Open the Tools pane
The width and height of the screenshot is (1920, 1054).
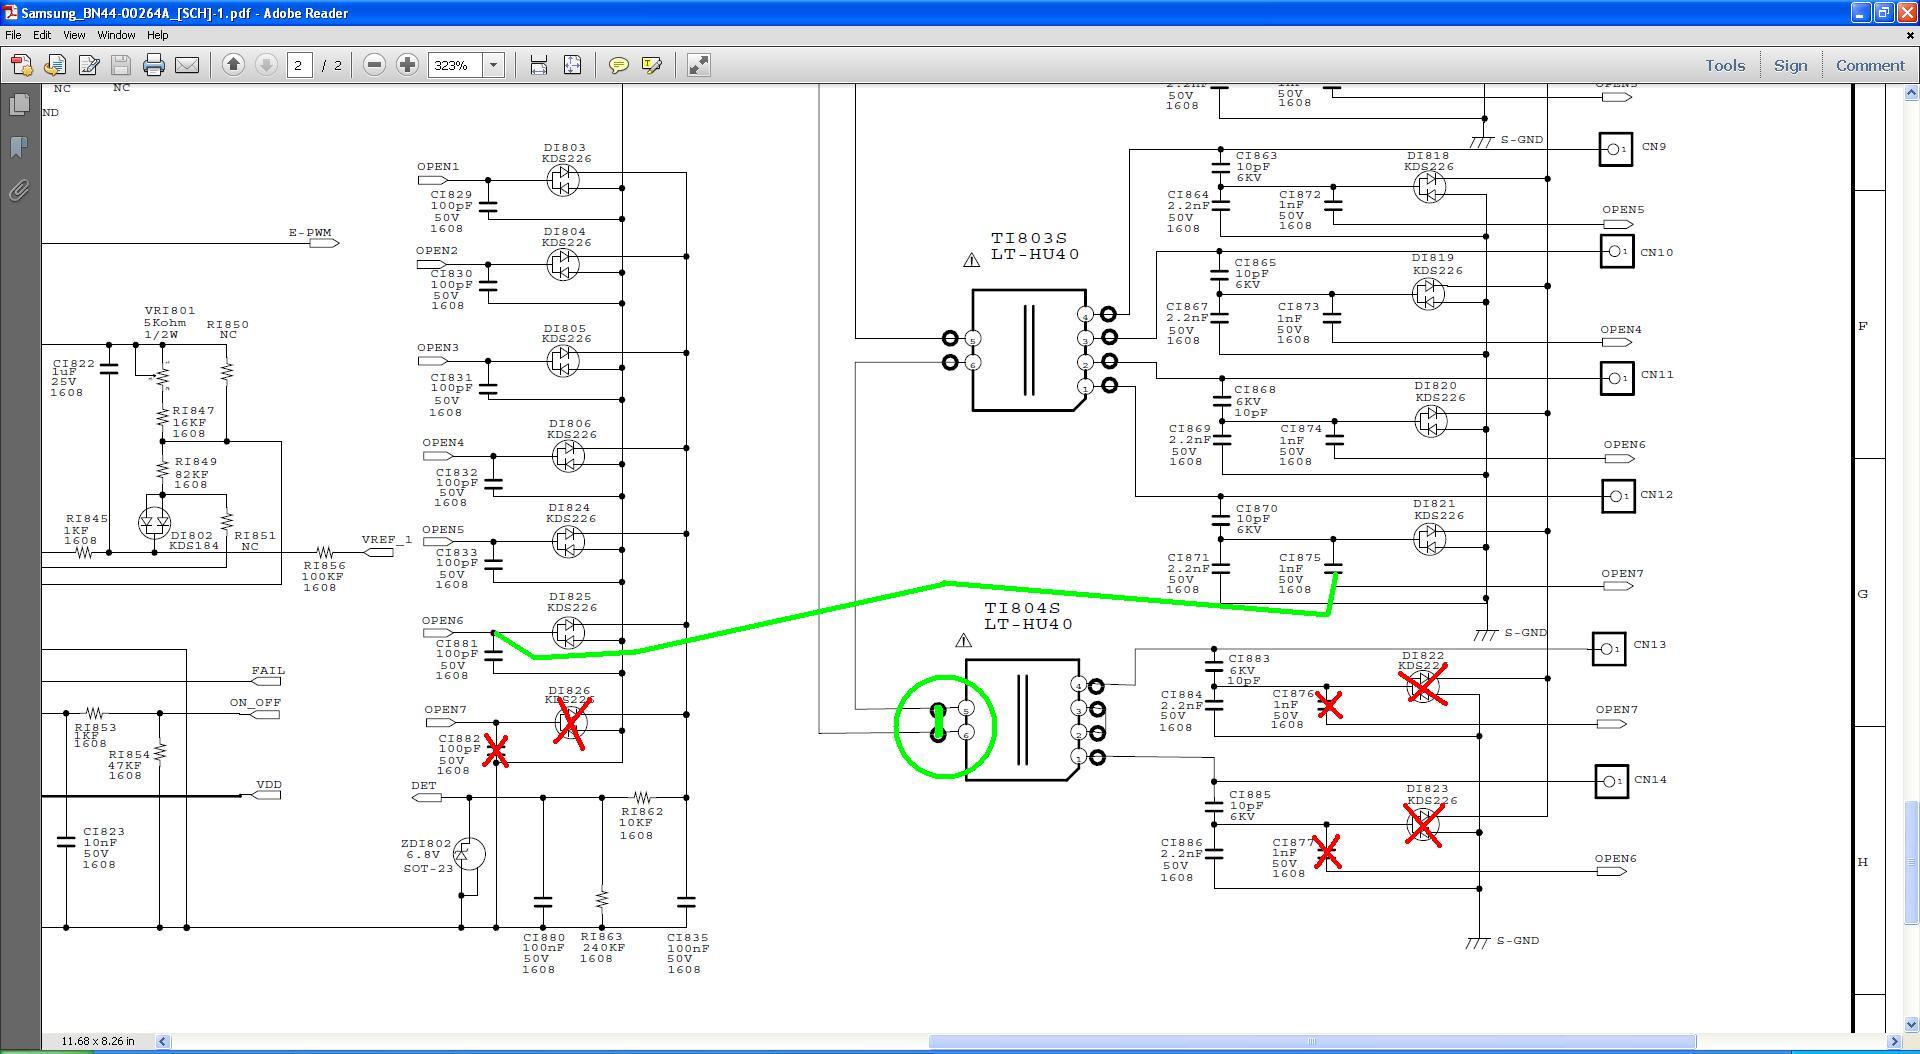pyautogui.click(x=1725, y=65)
